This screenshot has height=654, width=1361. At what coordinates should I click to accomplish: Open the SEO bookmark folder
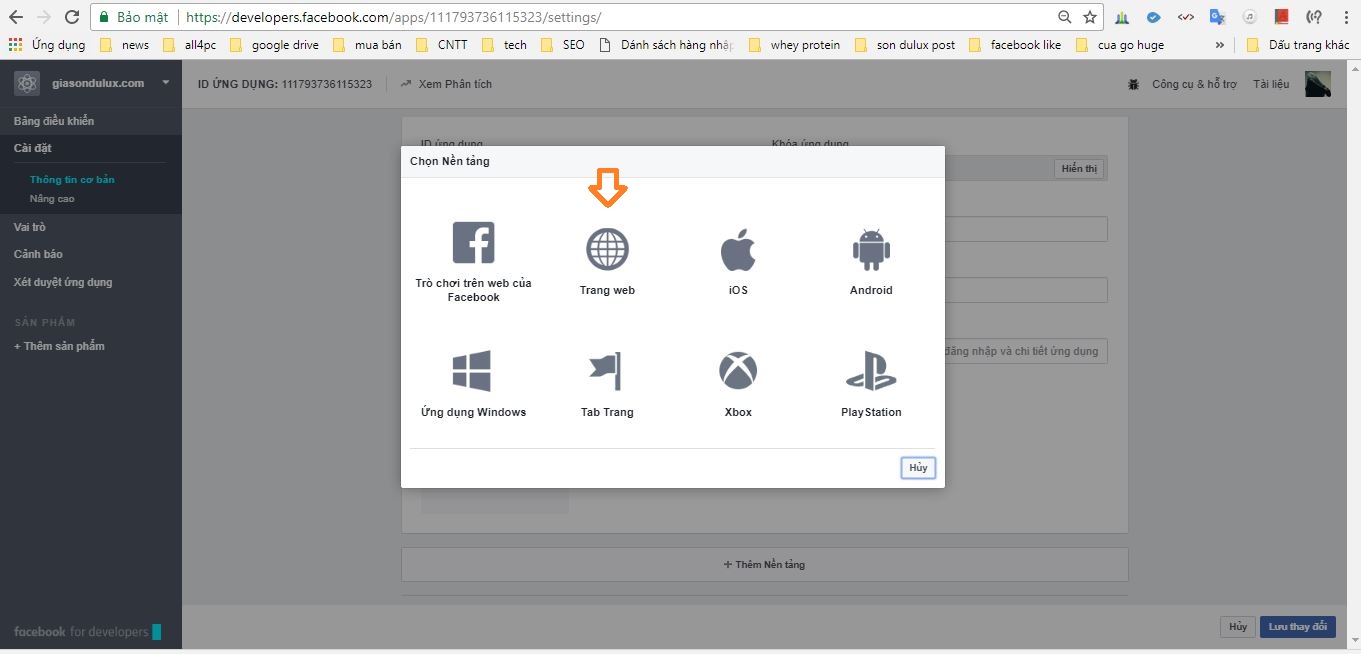563,45
